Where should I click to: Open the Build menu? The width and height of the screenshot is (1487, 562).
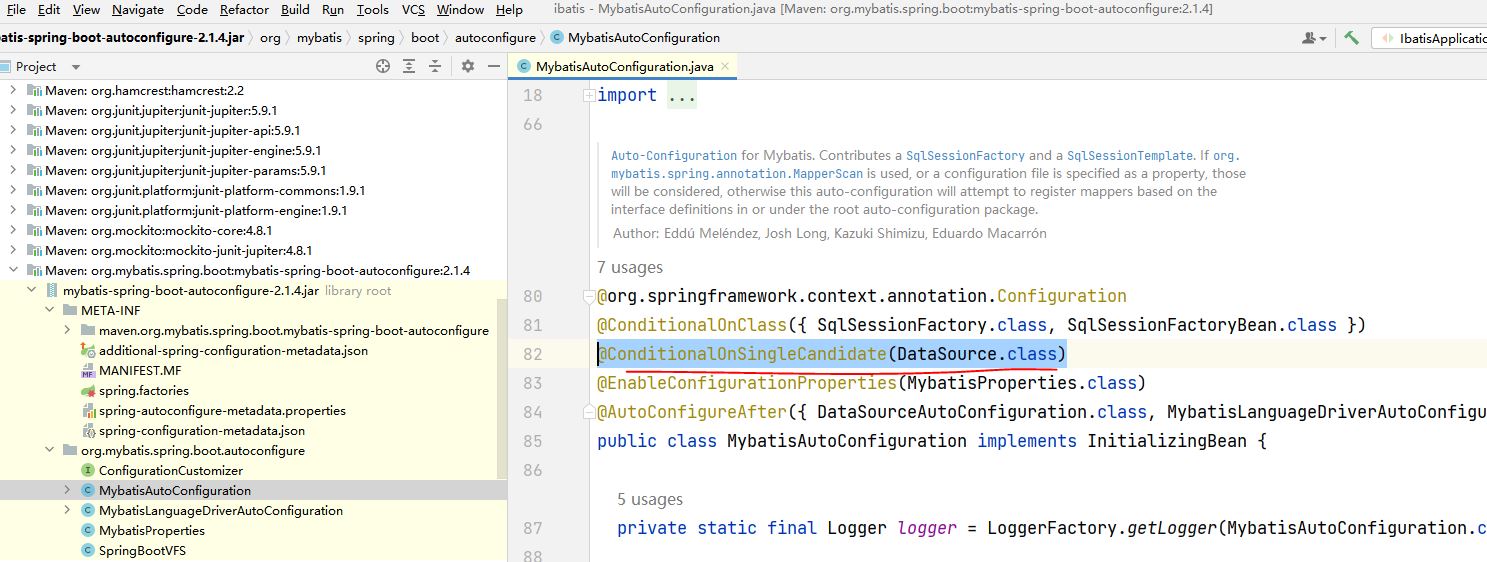[295, 9]
